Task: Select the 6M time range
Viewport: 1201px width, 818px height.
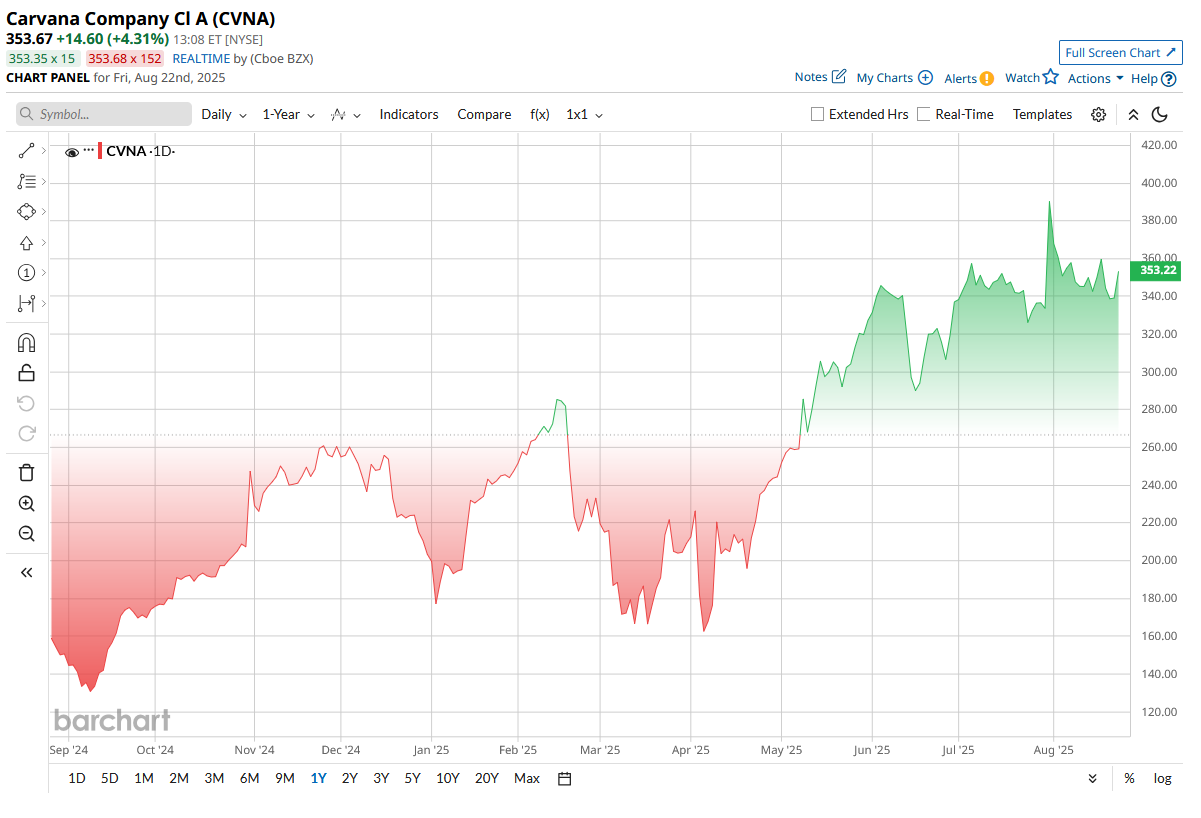Action: tap(249, 779)
